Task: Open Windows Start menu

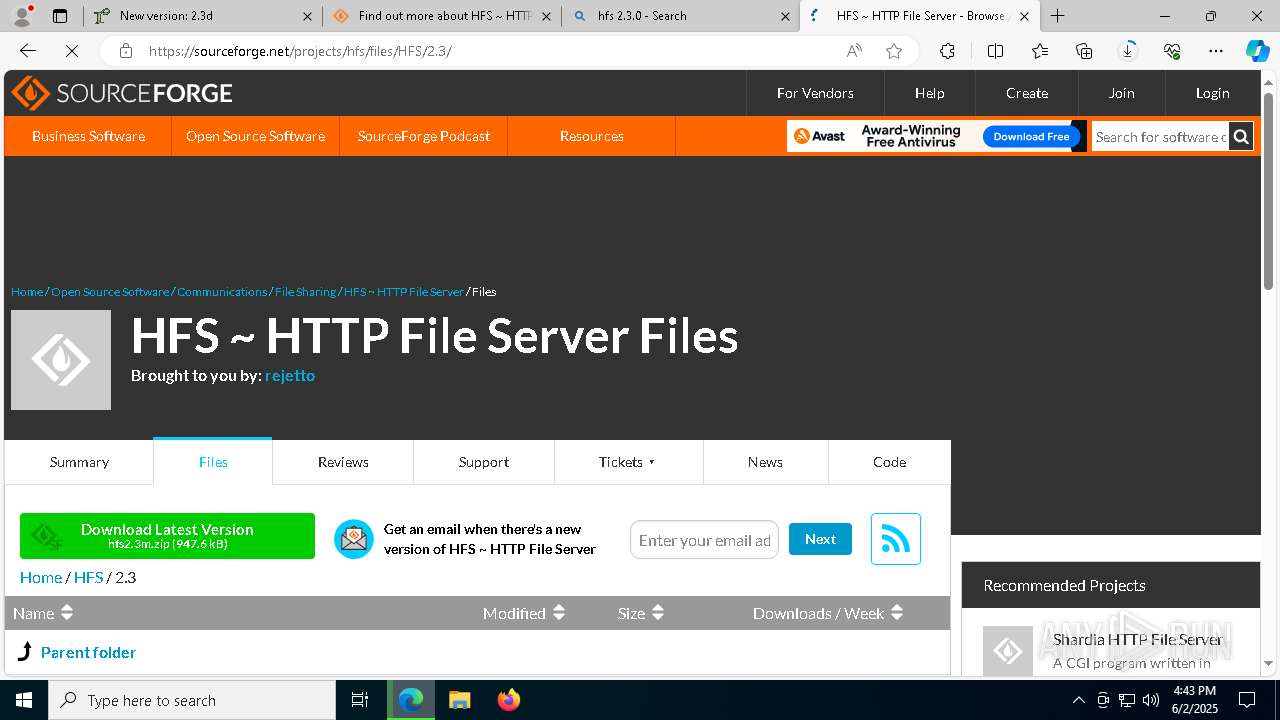Action: coord(24,700)
